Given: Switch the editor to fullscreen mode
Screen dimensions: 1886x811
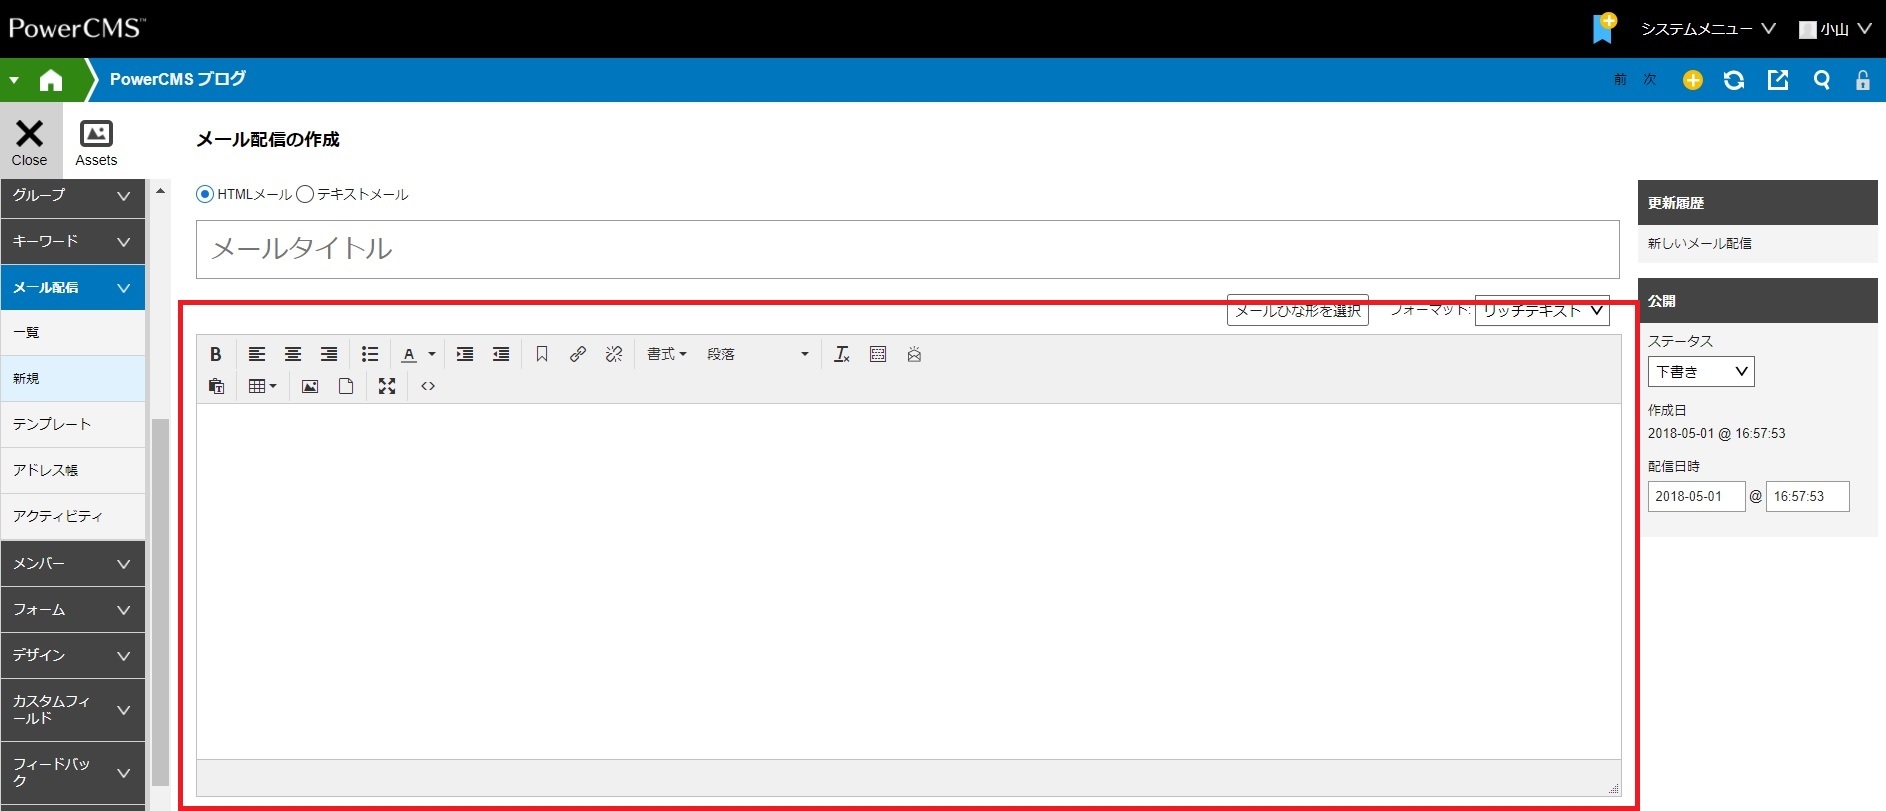Looking at the screenshot, I should (x=387, y=386).
